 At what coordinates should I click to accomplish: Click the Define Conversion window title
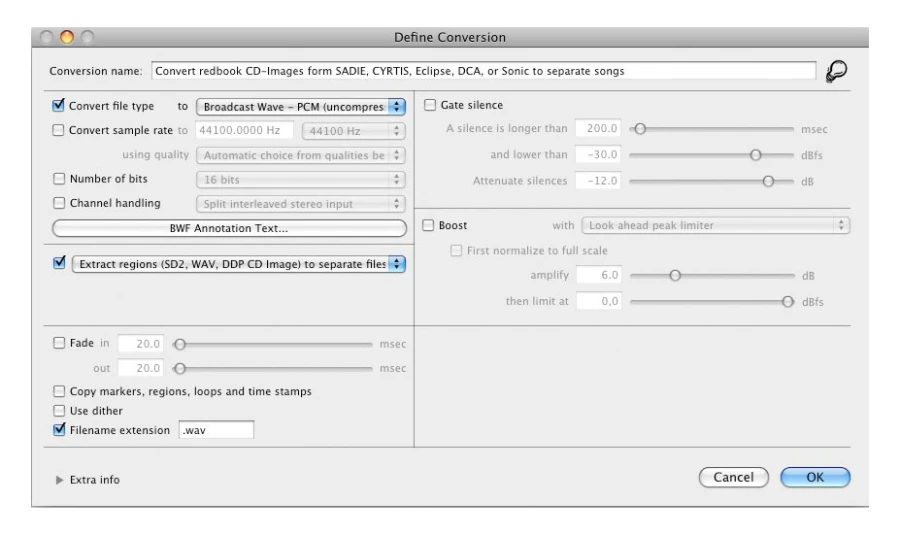450,37
